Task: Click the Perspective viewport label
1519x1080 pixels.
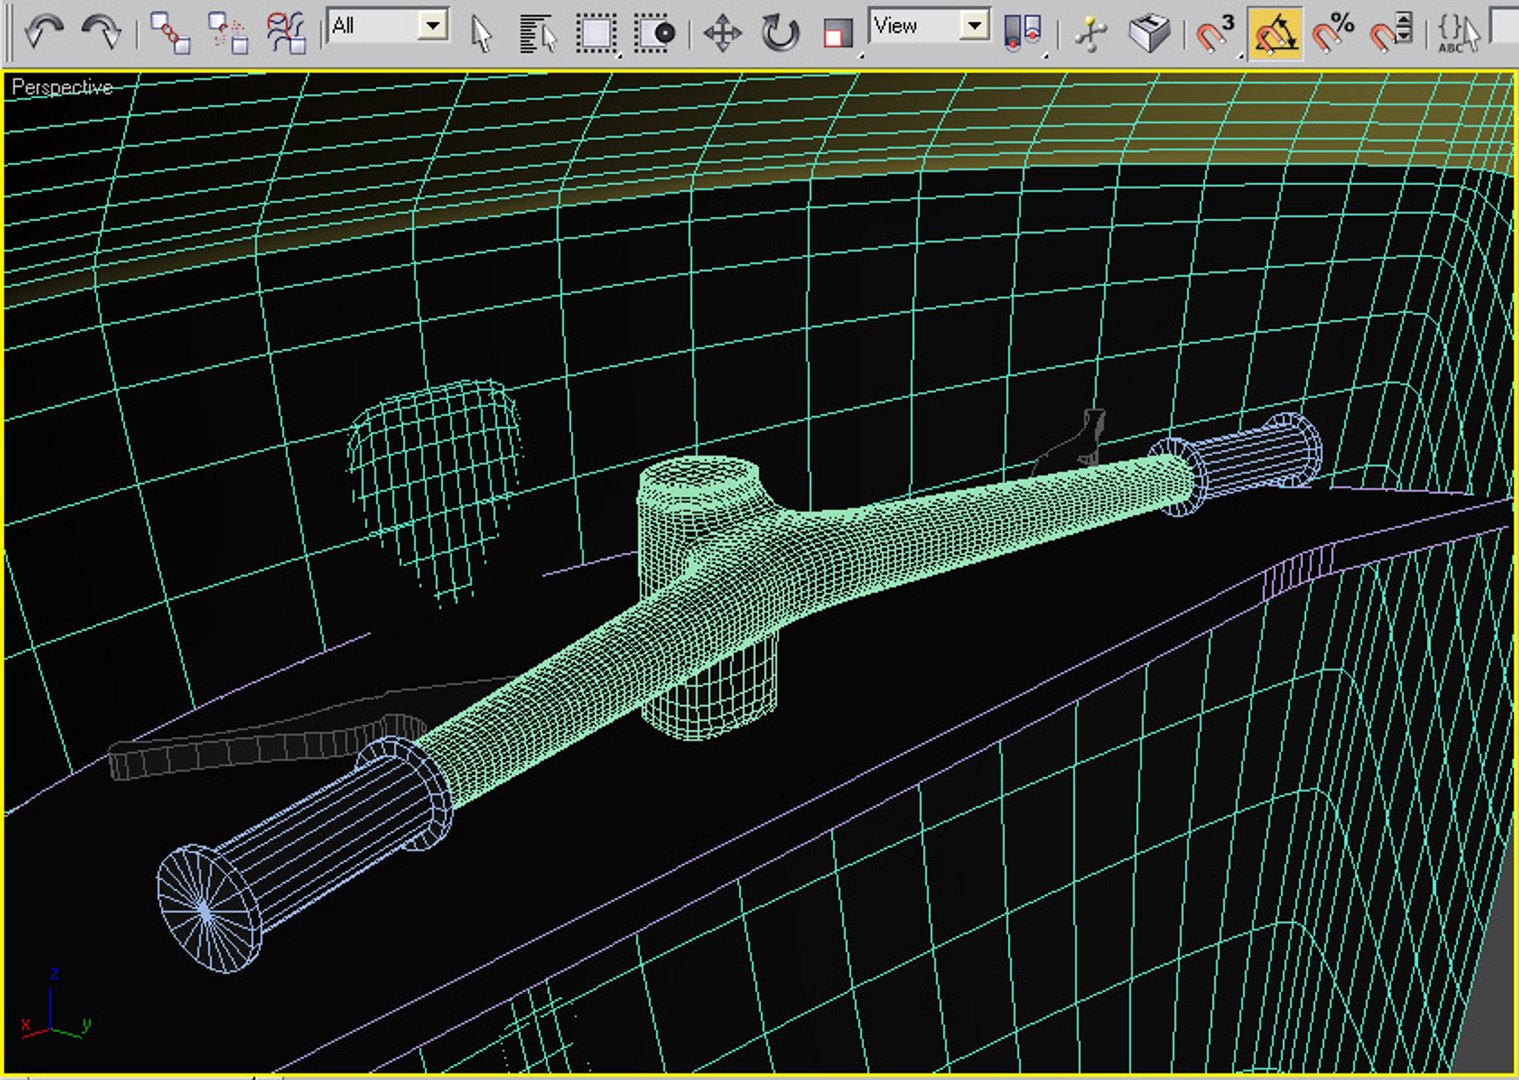Action: pos(62,88)
